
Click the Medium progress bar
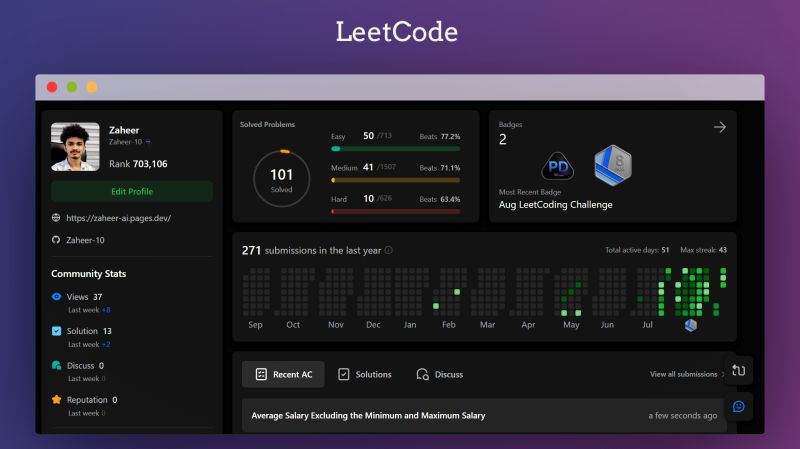(x=395, y=180)
